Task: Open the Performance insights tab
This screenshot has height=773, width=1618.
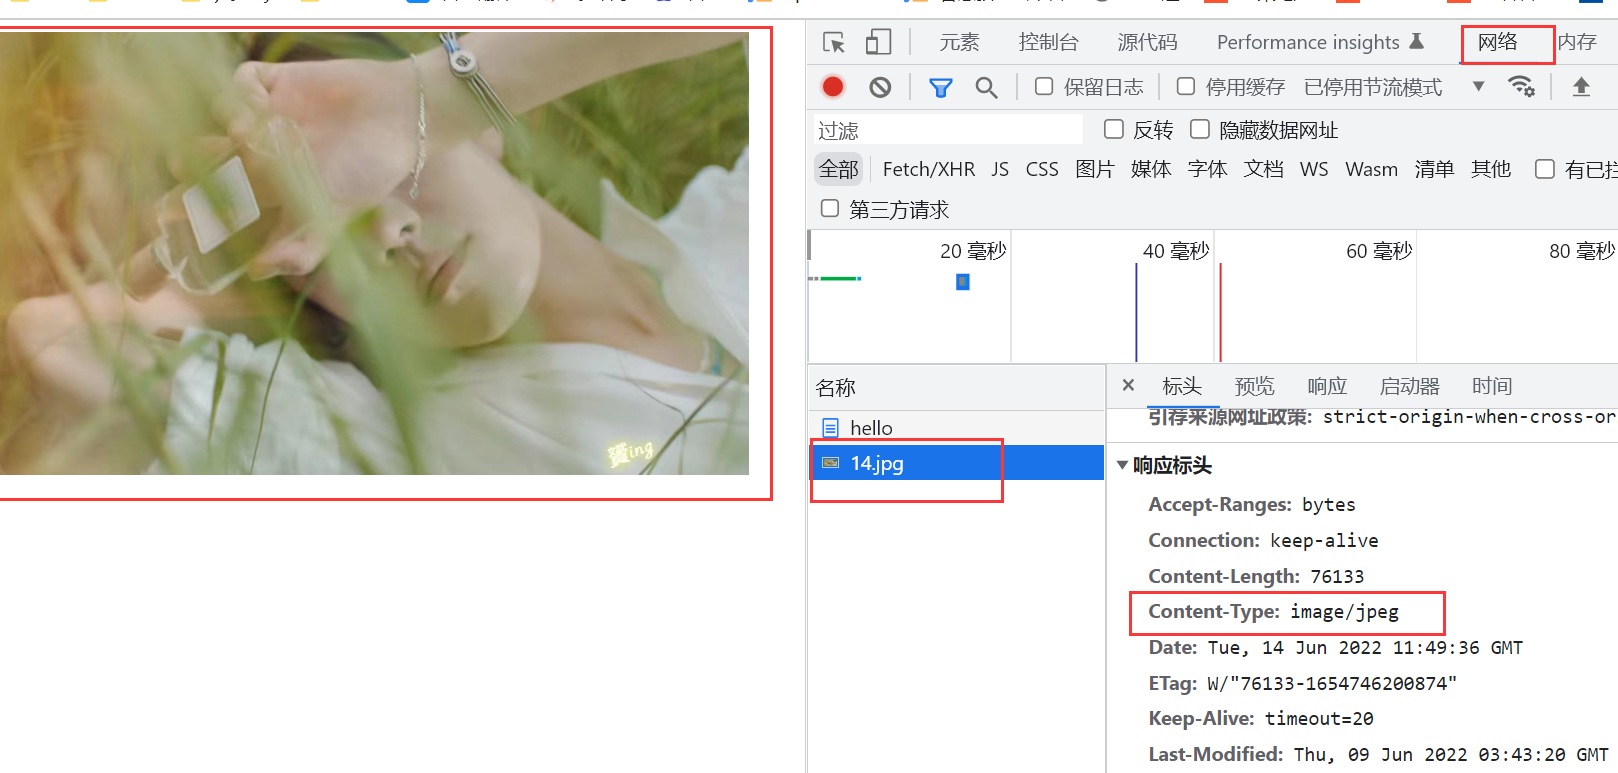Action: 1308,42
